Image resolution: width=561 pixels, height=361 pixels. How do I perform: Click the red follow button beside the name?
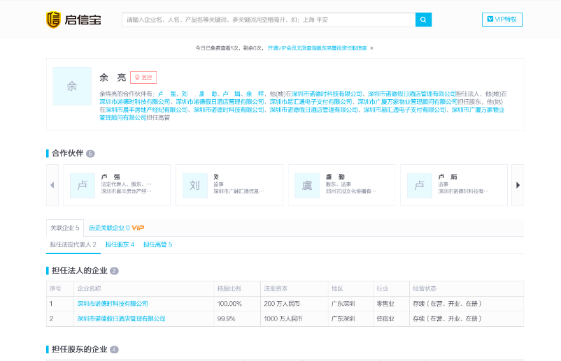[143, 77]
